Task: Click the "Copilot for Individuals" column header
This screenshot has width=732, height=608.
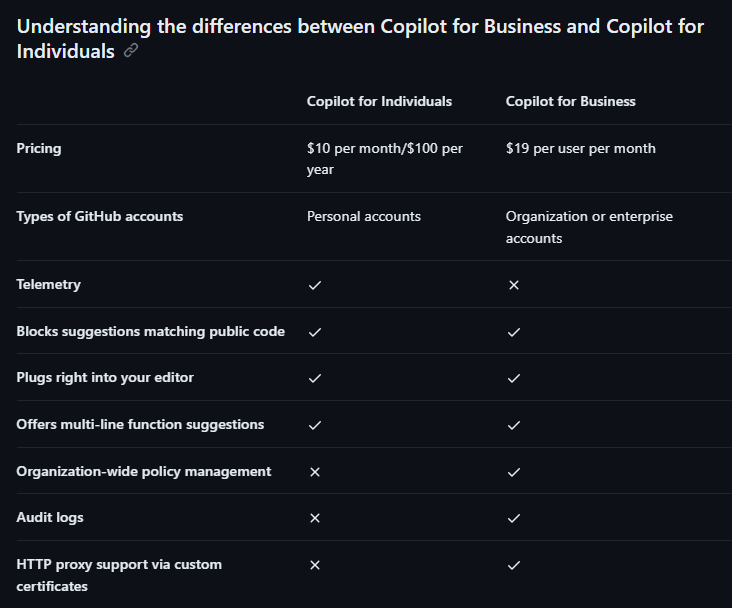Action: tap(379, 101)
